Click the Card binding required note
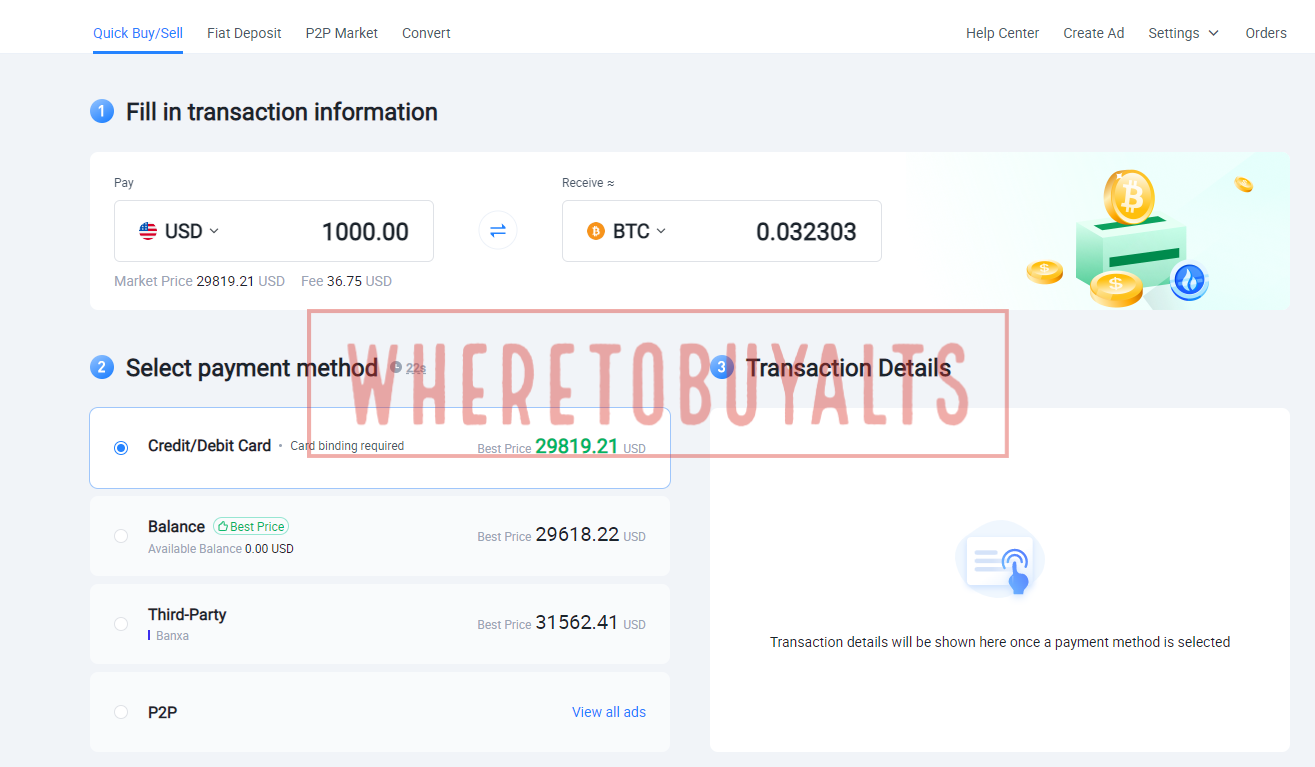Screen dimensions: 1315x767 click(347, 446)
